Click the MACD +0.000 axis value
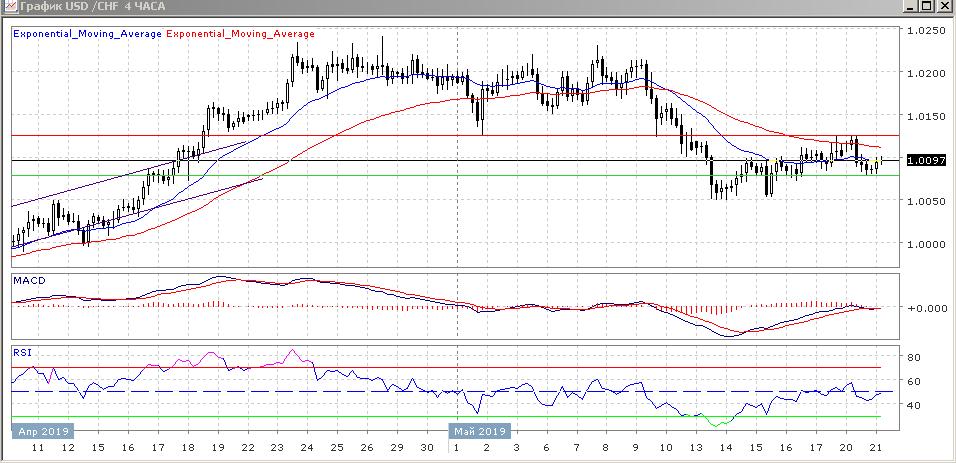 pos(925,308)
